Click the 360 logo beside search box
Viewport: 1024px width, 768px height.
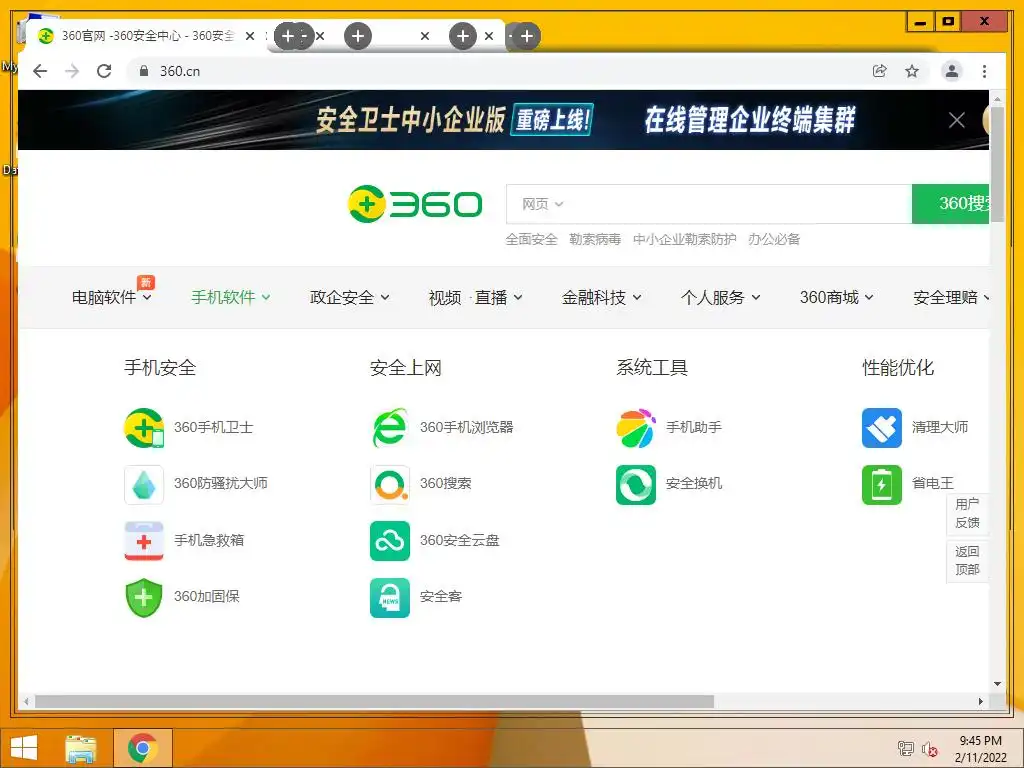pos(415,204)
